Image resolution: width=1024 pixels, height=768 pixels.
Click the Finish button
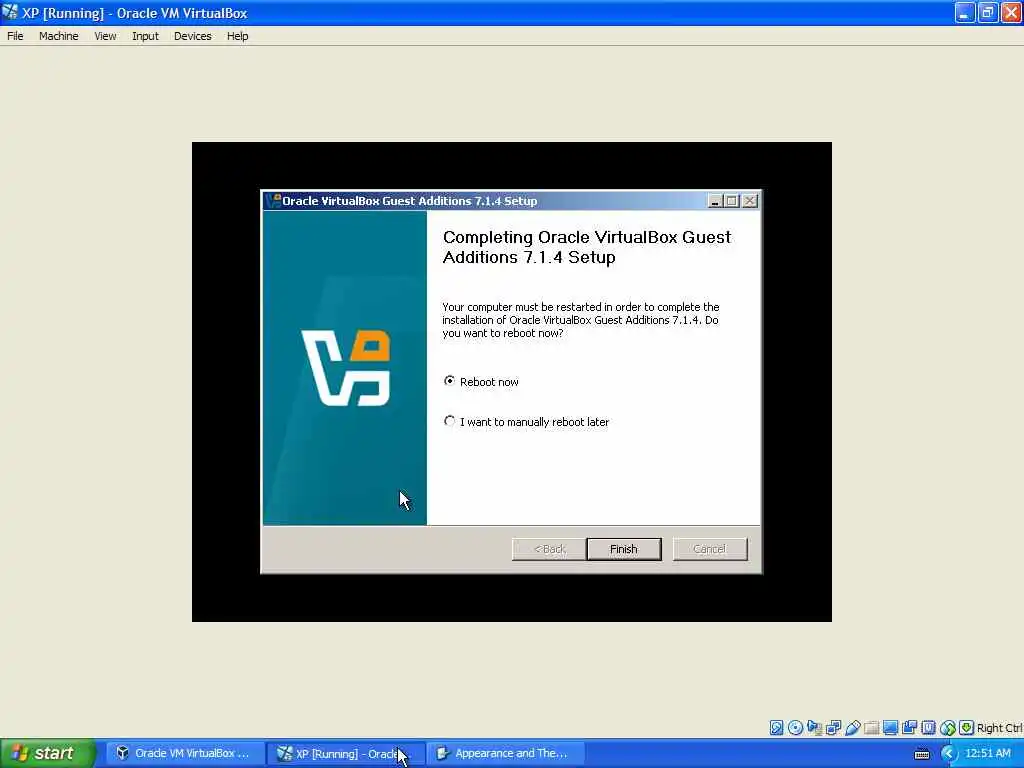click(x=624, y=549)
